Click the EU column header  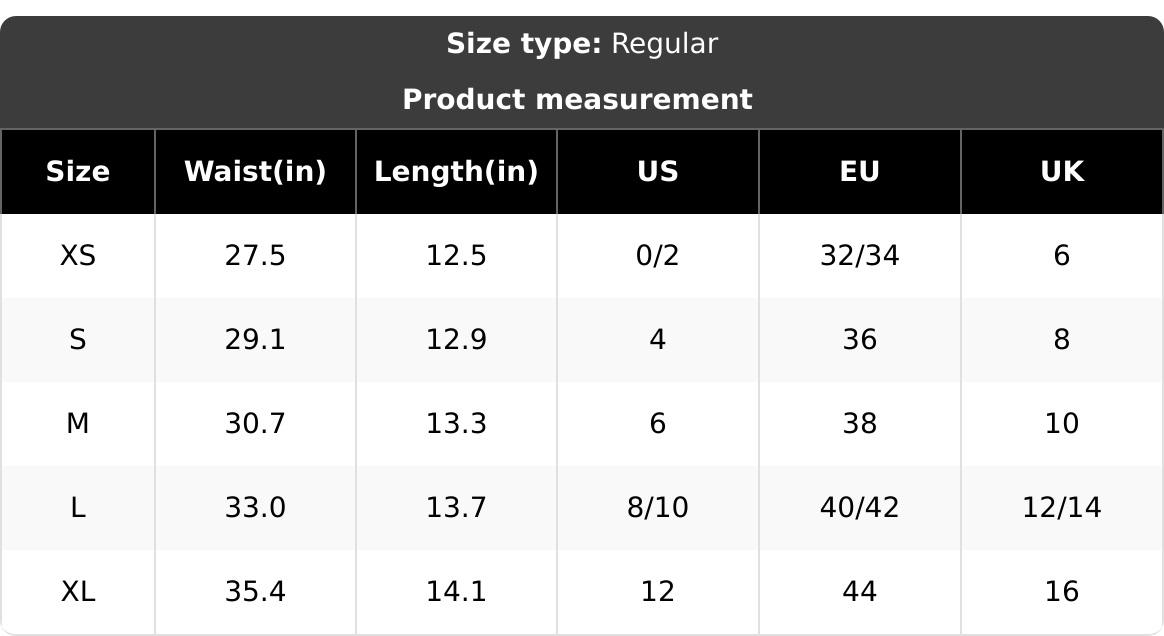click(860, 171)
